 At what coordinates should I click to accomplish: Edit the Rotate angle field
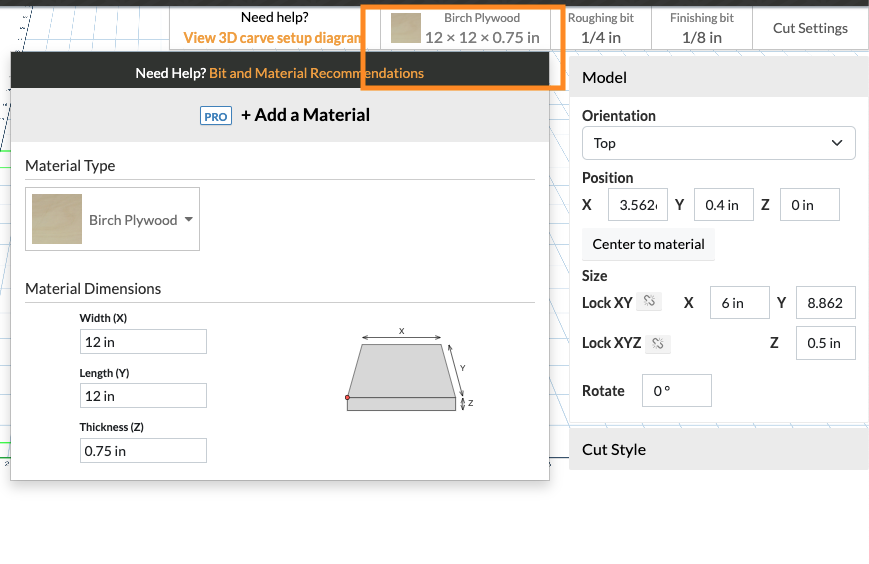pos(677,391)
